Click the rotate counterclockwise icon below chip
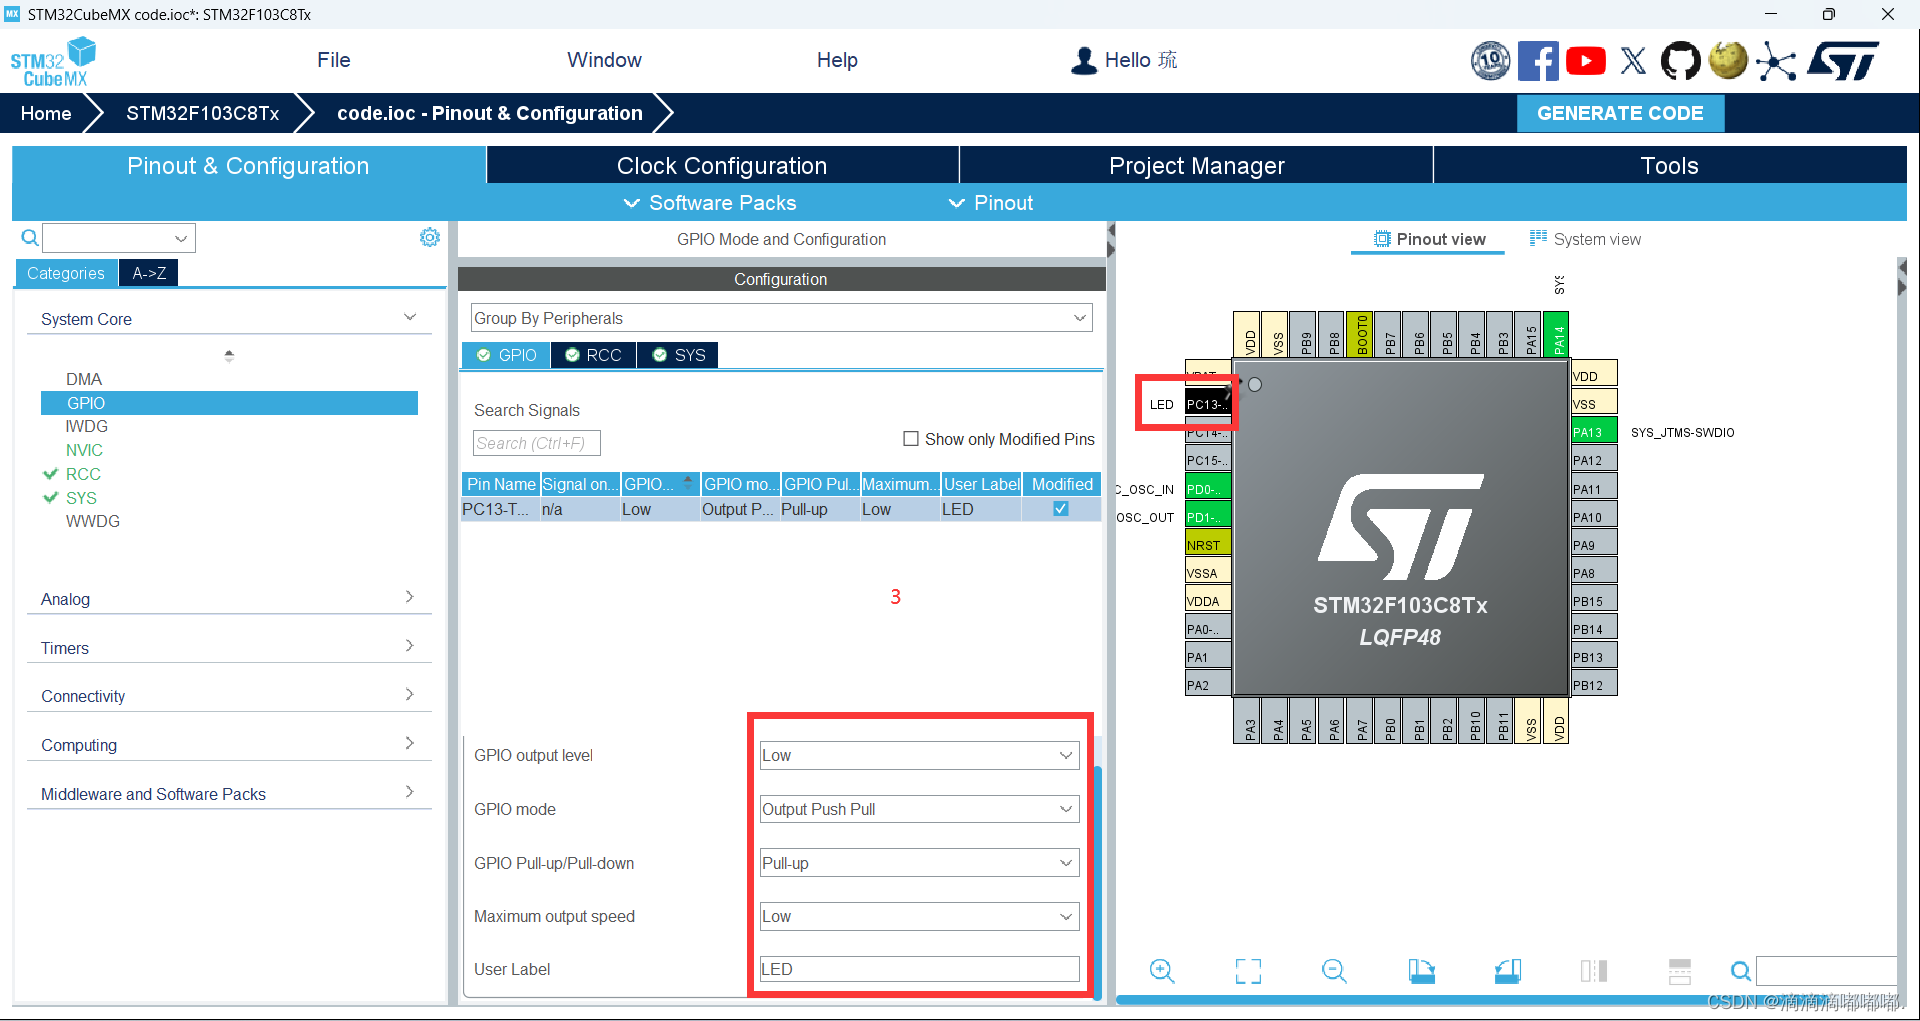Viewport: 1920px width, 1021px height. (1508, 971)
